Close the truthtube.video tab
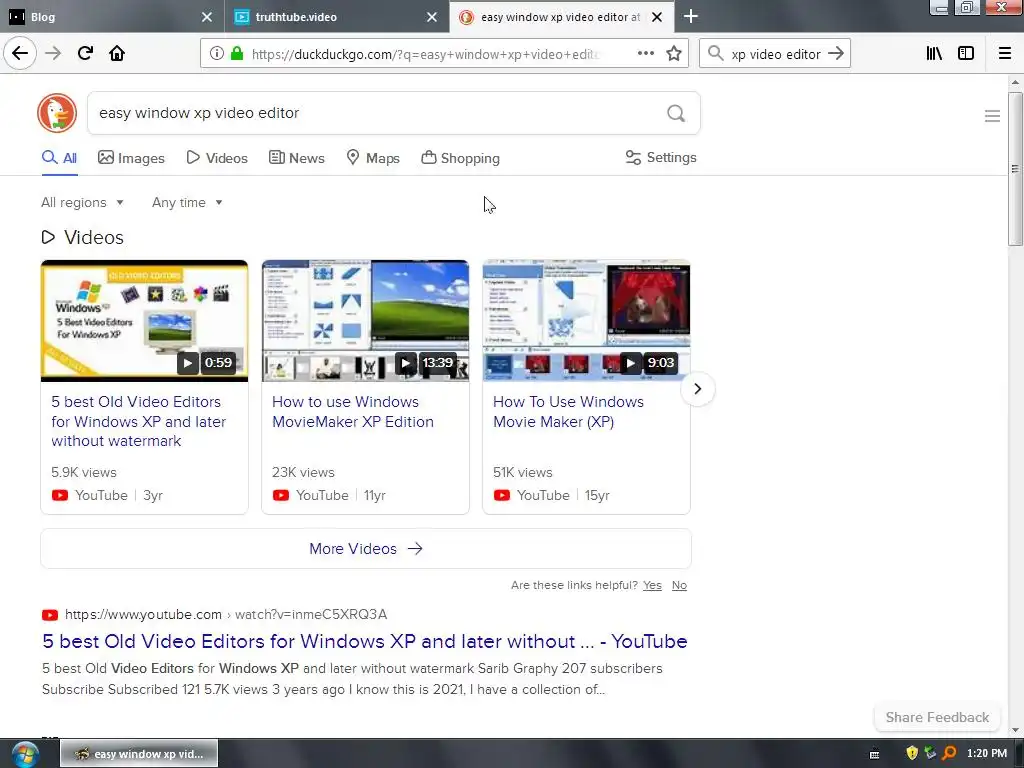 click(x=432, y=17)
